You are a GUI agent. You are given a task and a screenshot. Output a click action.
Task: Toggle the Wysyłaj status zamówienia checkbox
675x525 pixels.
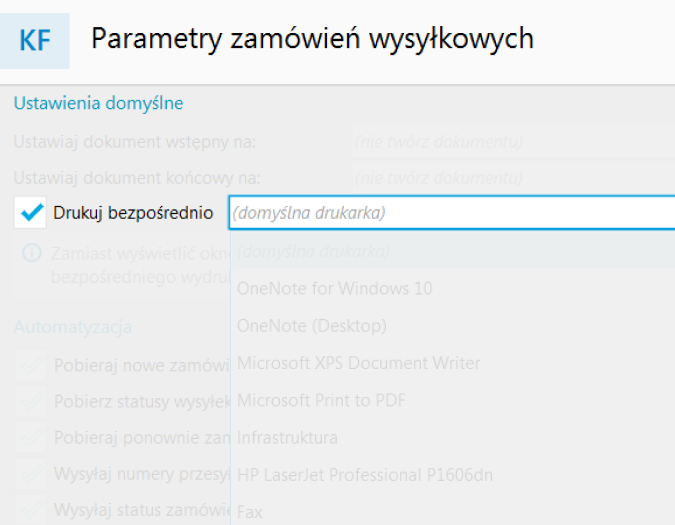tap(30, 510)
